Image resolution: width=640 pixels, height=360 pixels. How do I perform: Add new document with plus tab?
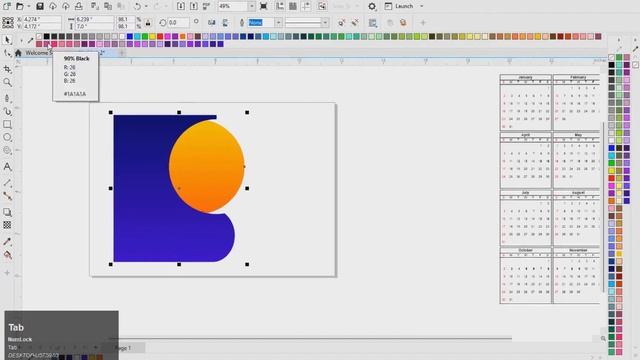click(x=122, y=53)
